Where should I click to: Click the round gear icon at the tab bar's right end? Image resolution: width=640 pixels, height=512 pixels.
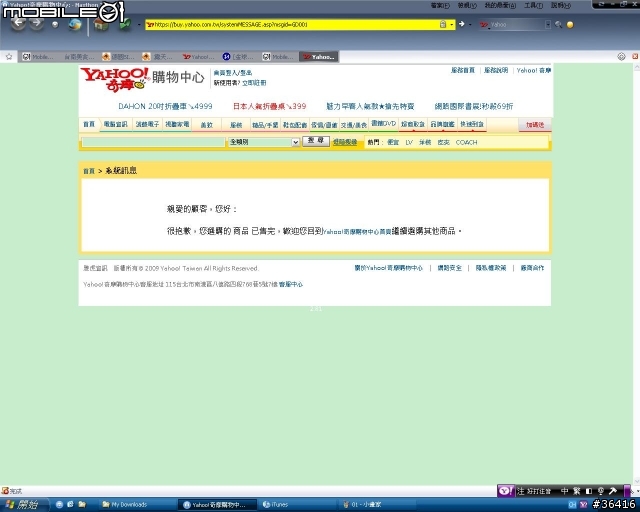point(621,57)
